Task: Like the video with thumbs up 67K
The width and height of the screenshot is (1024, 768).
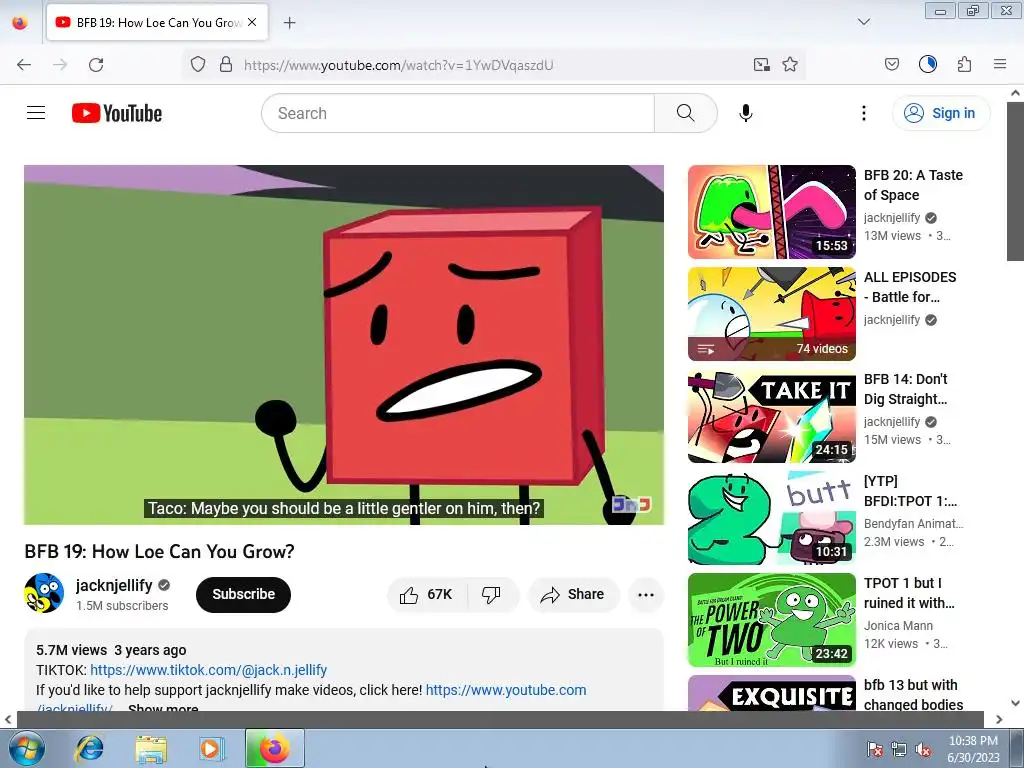Action: coord(427,594)
